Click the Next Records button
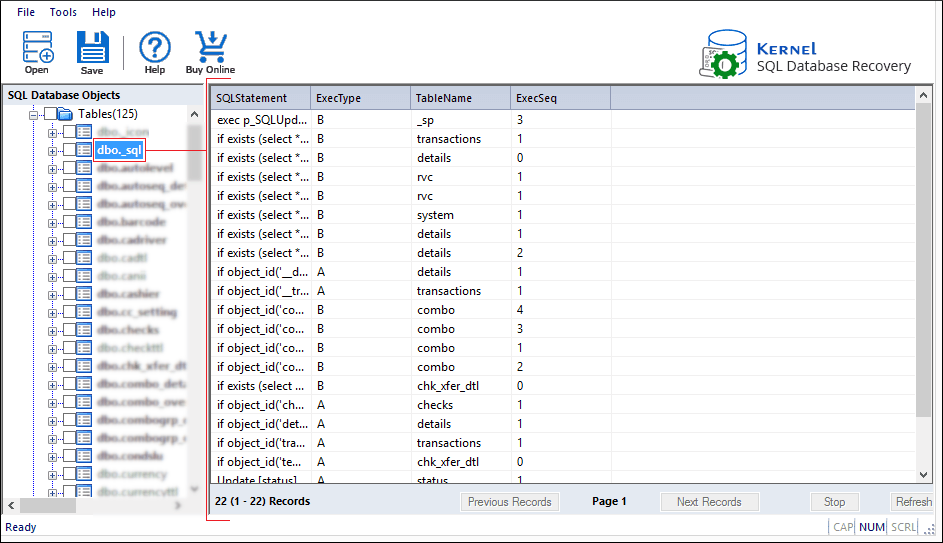 (709, 502)
